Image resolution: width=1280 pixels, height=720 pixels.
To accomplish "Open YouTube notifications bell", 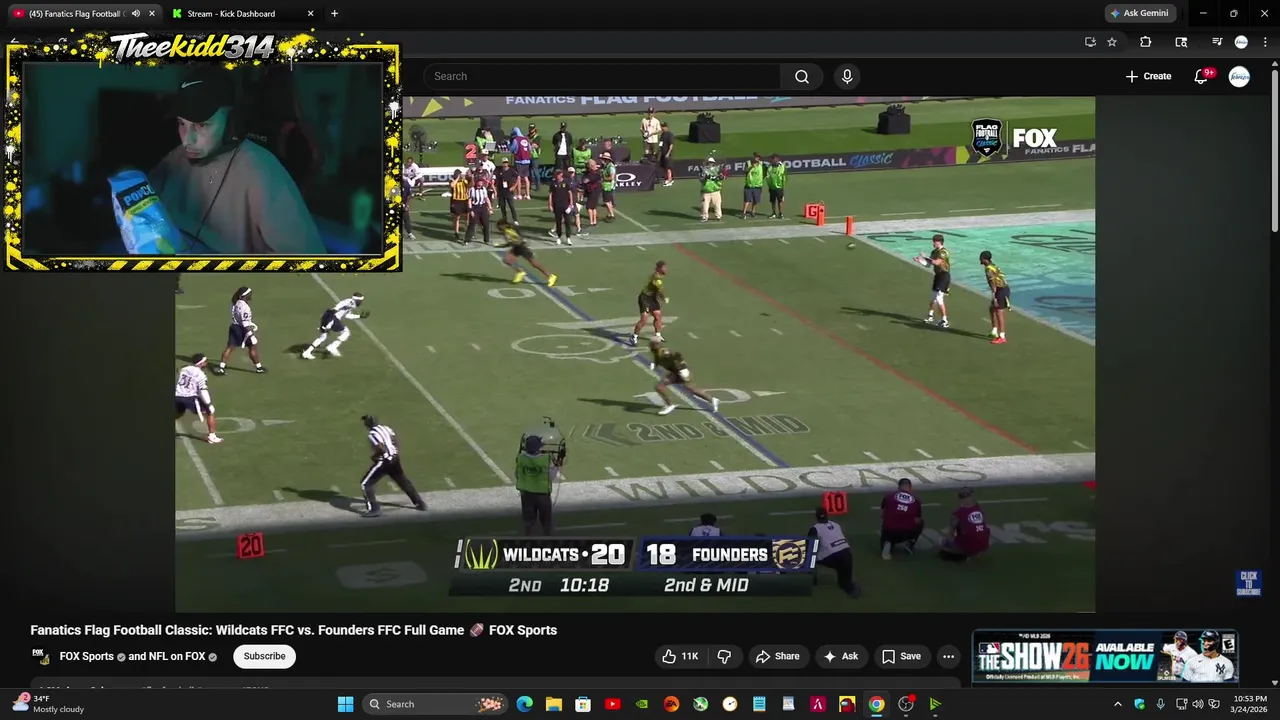I will [1202, 76].
